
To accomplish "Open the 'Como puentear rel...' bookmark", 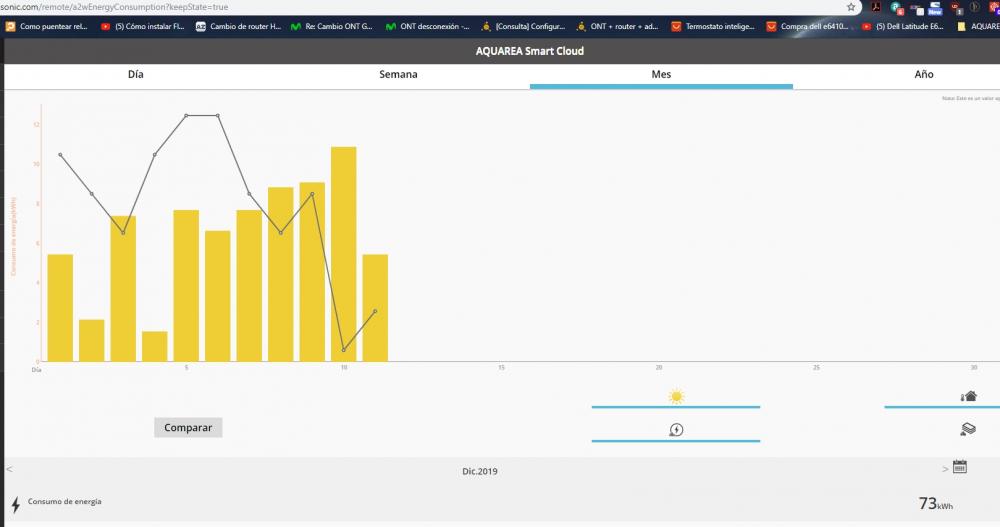I will click(x=47, y=26).
